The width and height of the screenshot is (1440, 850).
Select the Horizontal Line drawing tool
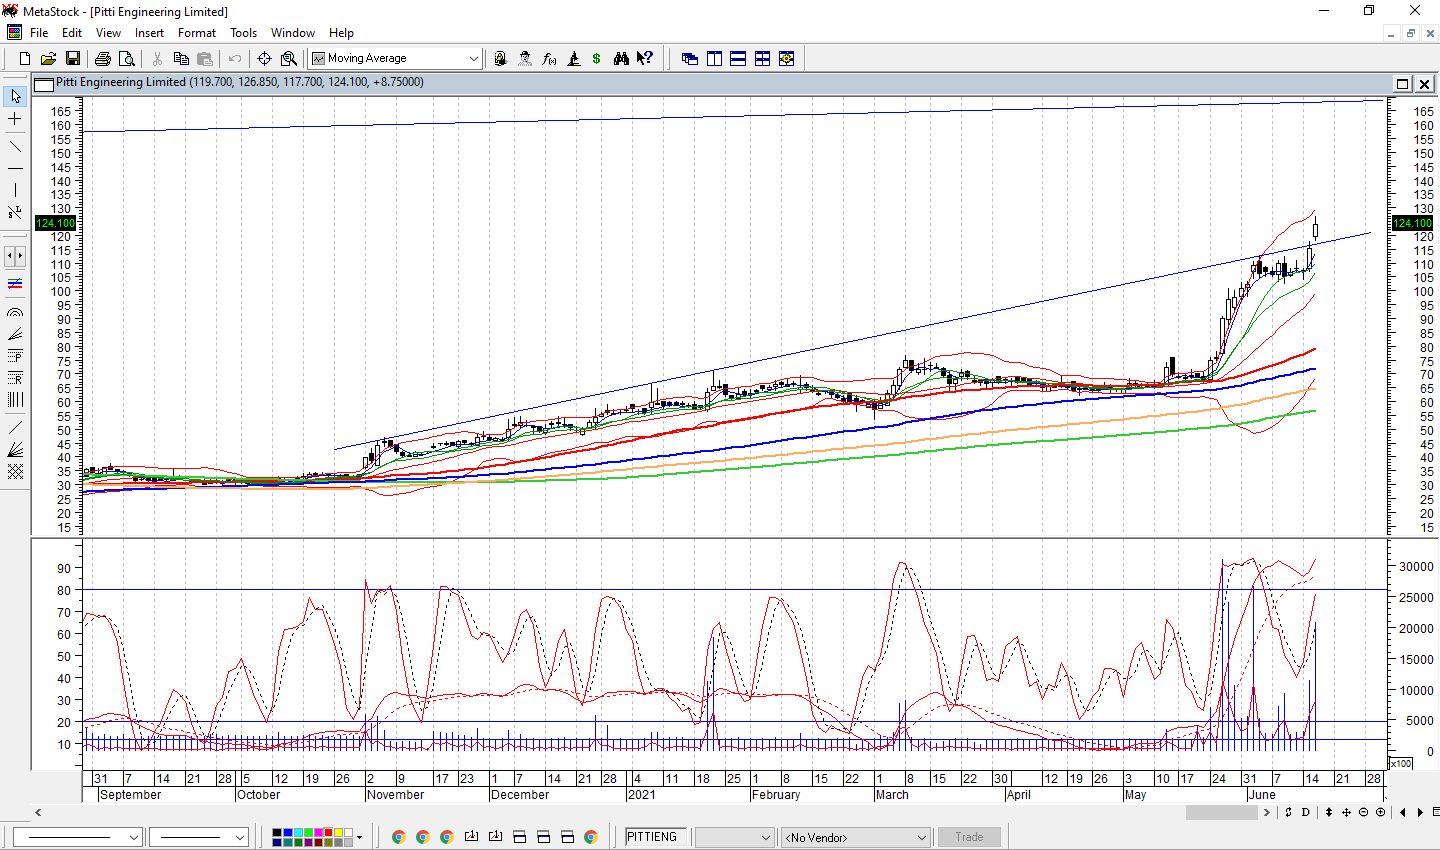point(15,168)
